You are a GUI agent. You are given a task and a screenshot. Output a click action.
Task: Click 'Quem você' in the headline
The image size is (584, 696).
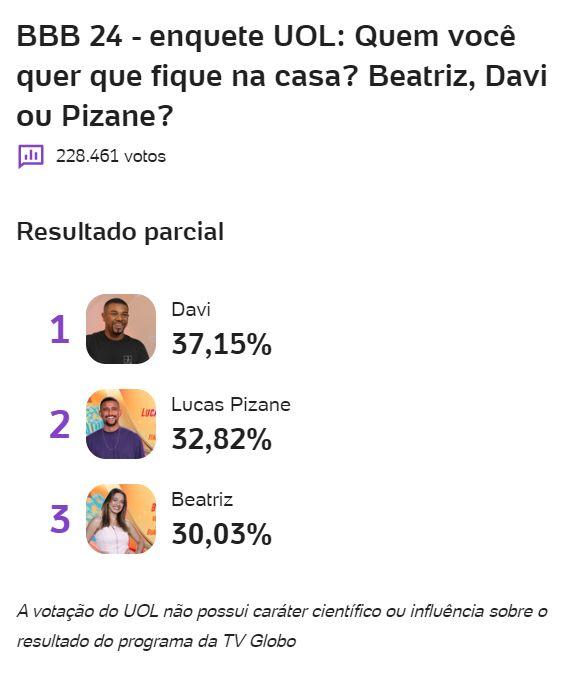coord(435,36)
